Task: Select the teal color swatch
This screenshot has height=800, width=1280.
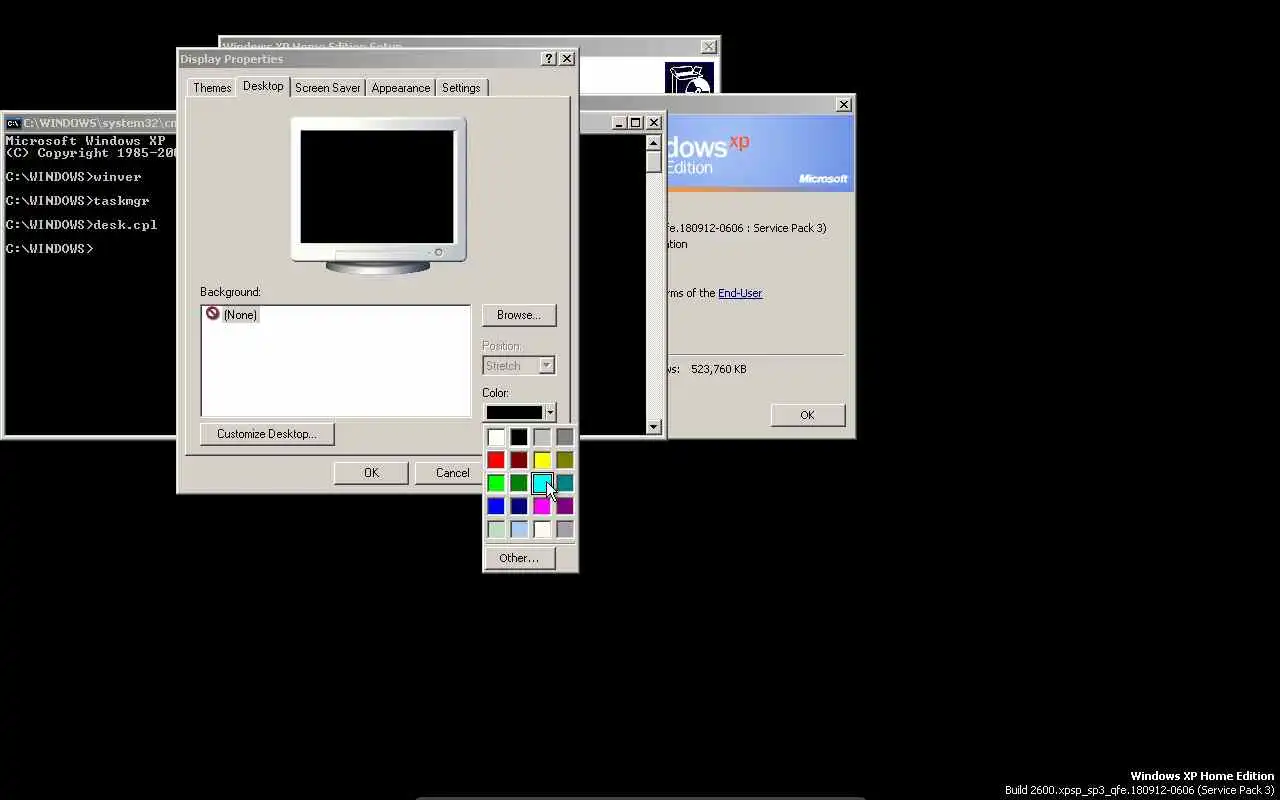Action: (x=565, y=483)
